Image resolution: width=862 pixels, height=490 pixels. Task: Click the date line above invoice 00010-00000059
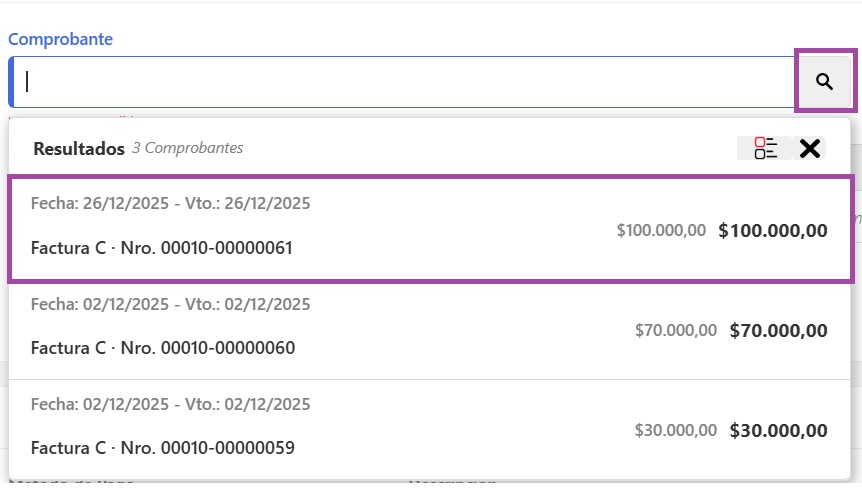point(170,404)
